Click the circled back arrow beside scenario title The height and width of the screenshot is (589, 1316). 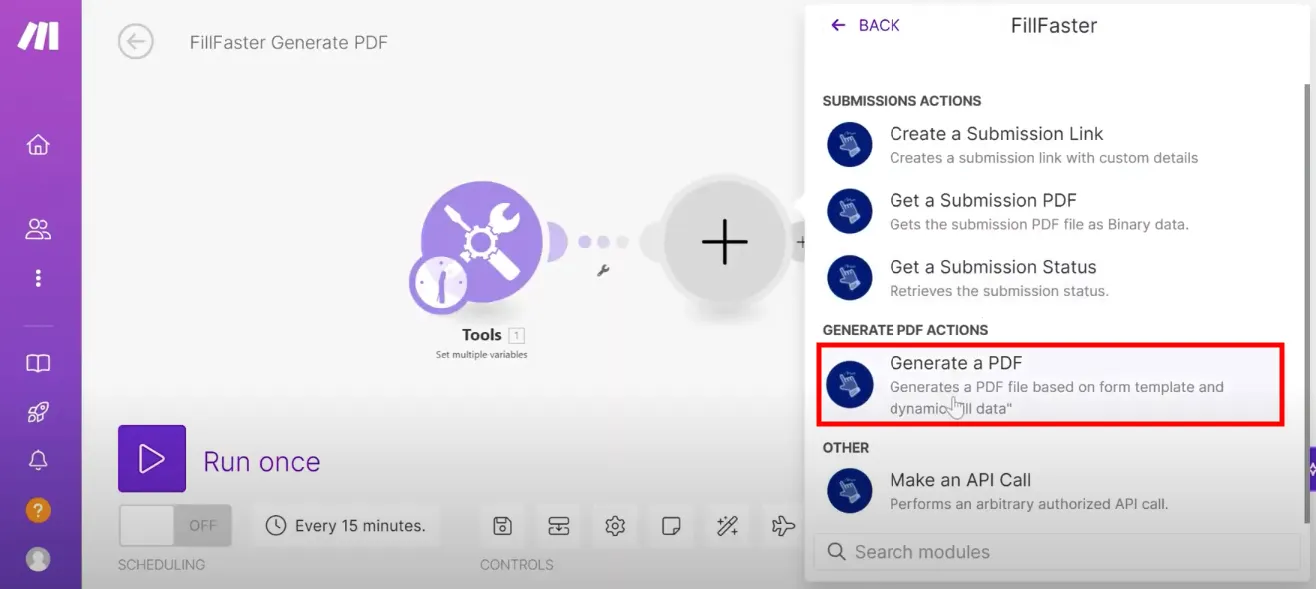136,42
